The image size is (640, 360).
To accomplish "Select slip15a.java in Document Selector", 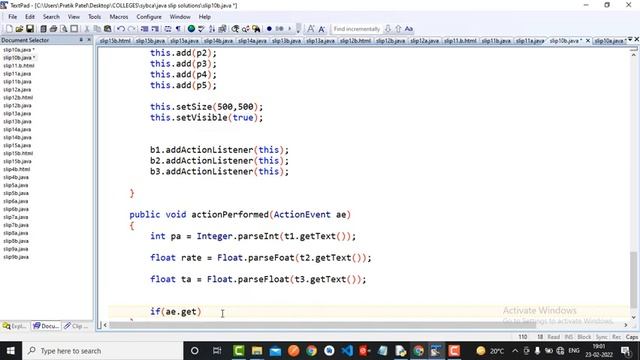I will [x=17, y=145].
